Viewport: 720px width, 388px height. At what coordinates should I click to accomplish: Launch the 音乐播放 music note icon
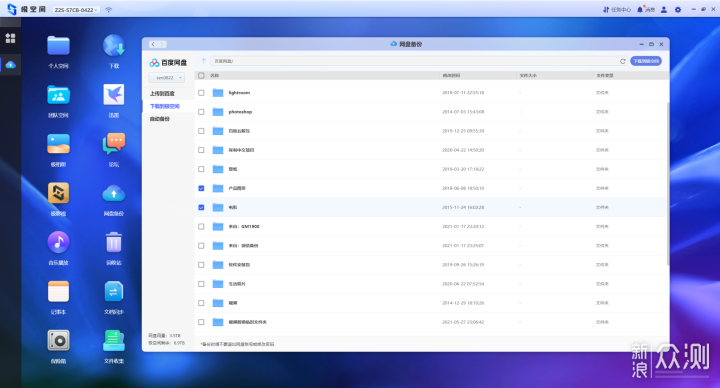[58, 242]
